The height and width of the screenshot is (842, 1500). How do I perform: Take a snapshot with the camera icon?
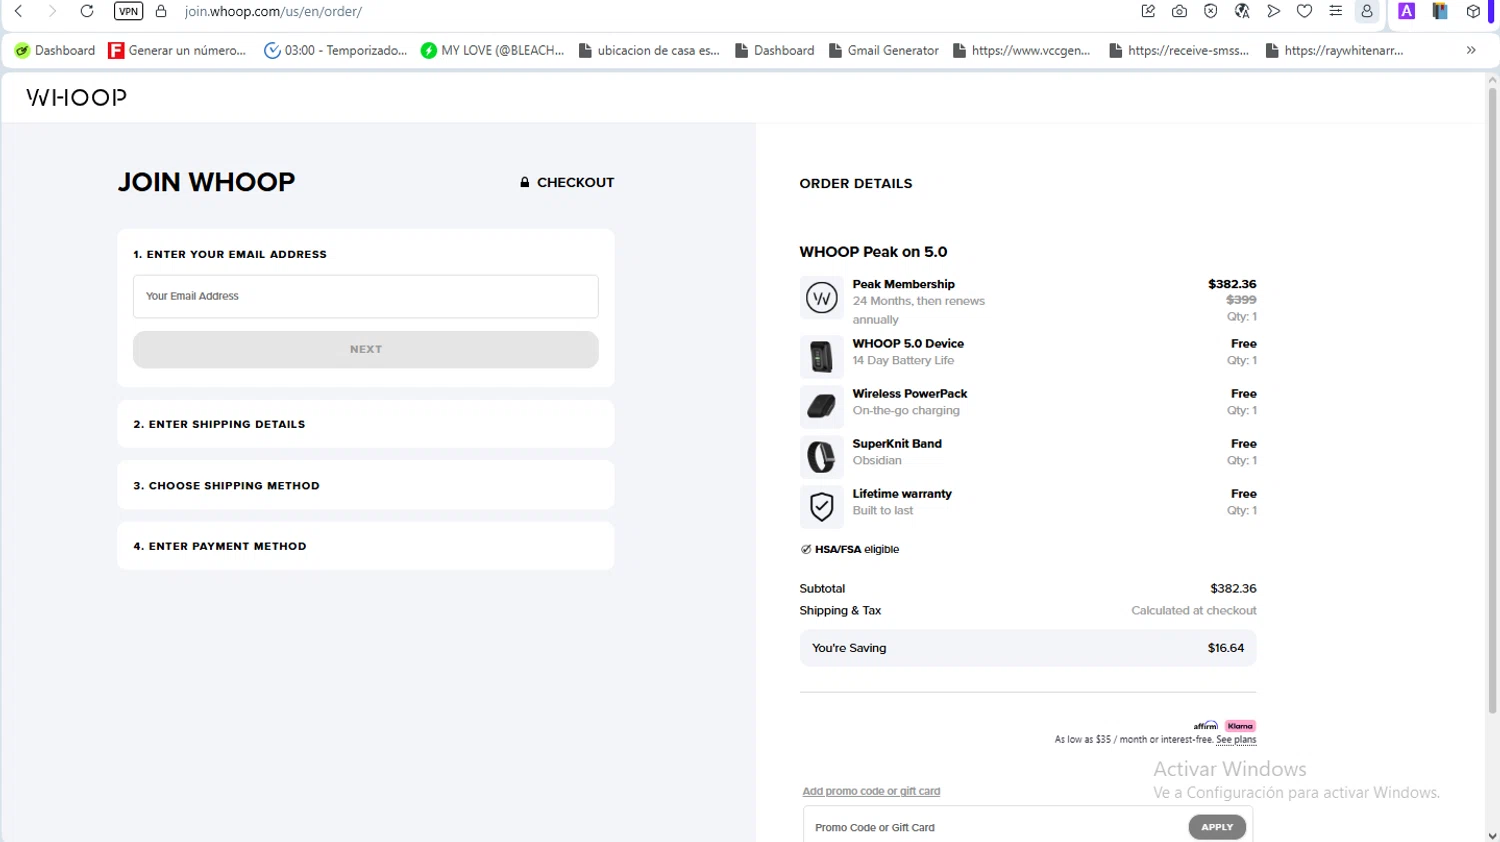[1180, 12]
